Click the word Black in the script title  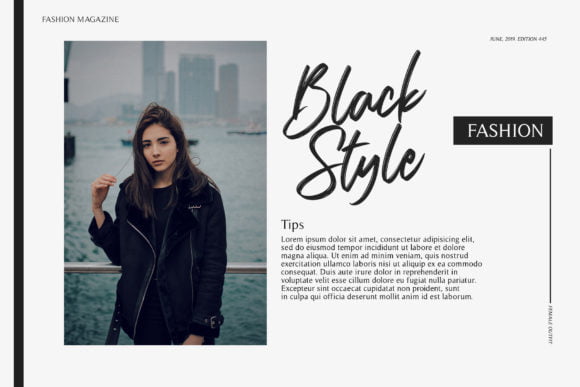[x=355, y=94]
